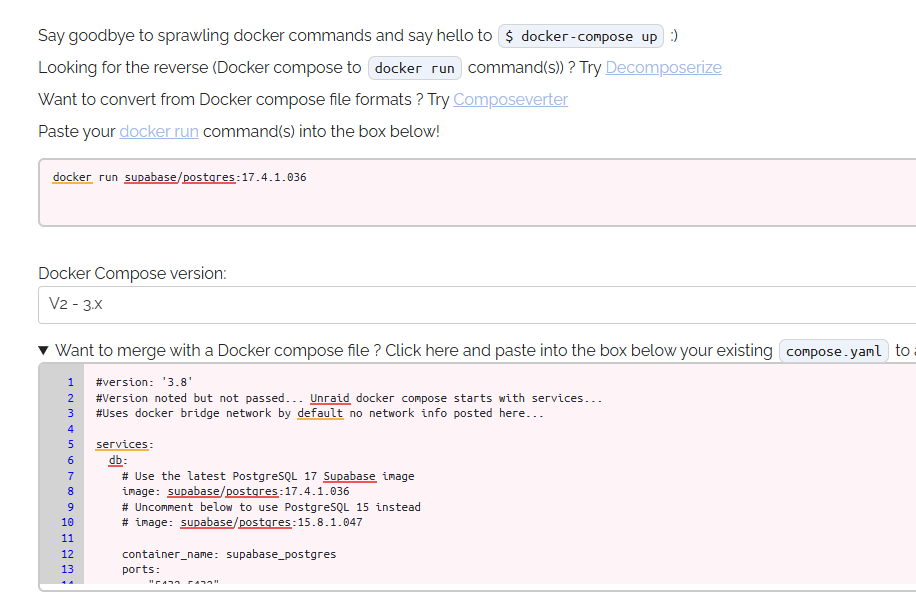Open the Decomposerize link
Image resolution: width=916 pixels, height=613 pixels.
click(x=663, y=68)
